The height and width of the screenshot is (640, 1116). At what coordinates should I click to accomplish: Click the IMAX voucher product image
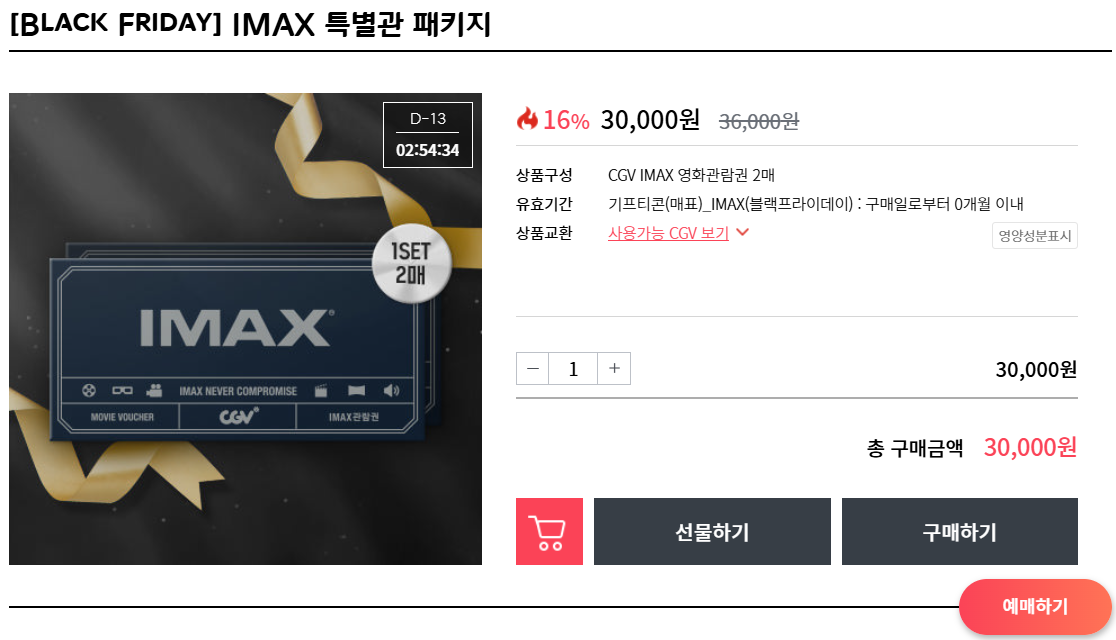(x=245, y=329)
